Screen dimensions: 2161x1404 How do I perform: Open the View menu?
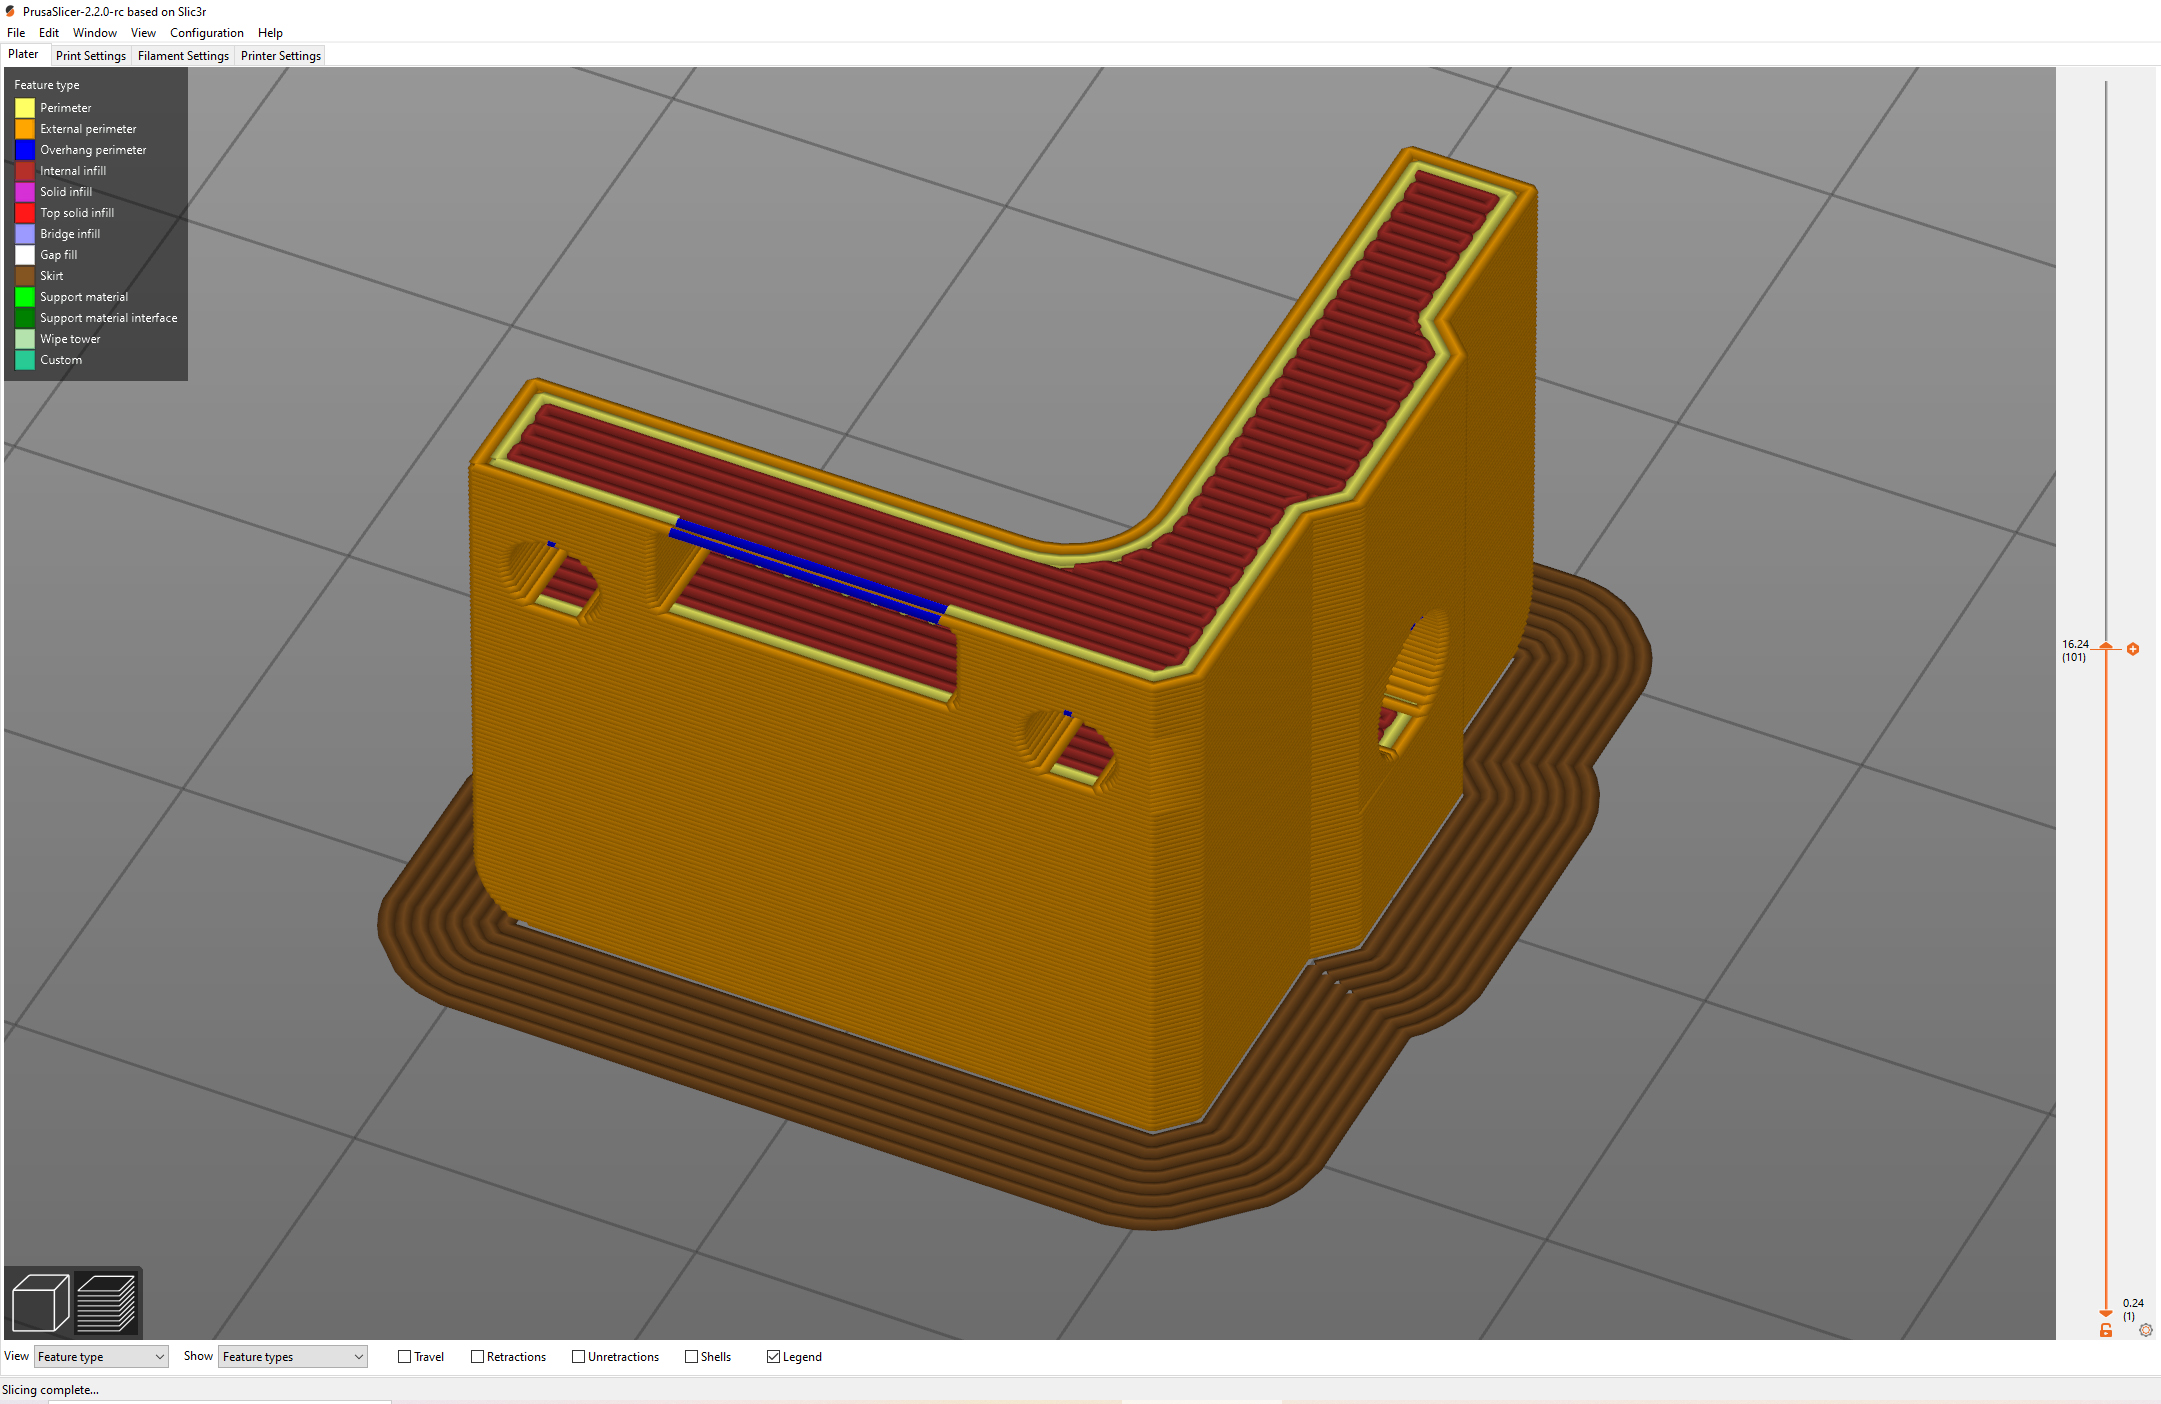143,33
